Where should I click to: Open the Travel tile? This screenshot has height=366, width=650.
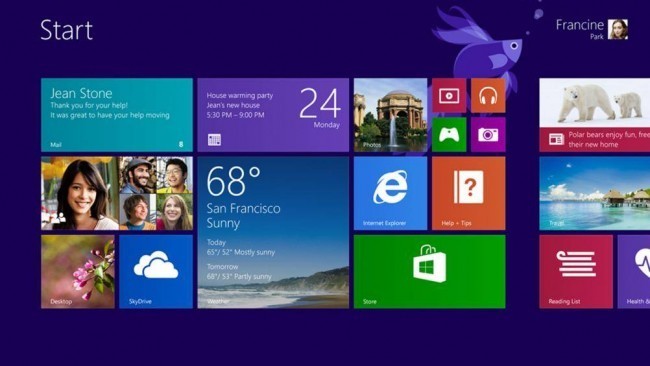595,193
